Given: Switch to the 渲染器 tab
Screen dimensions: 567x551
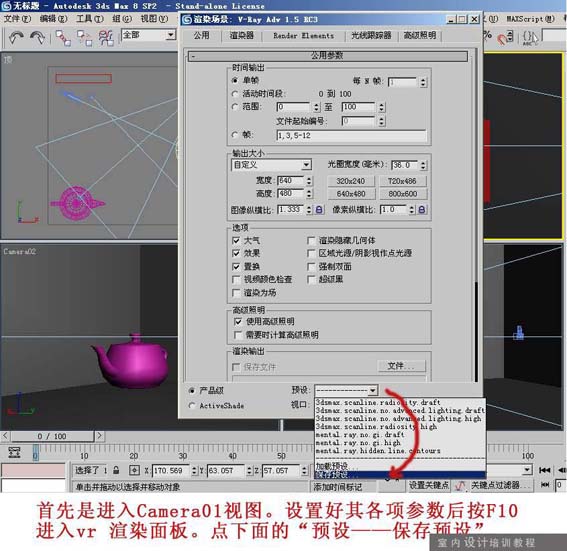Looking at the screenshot, I should coord(242,35).
